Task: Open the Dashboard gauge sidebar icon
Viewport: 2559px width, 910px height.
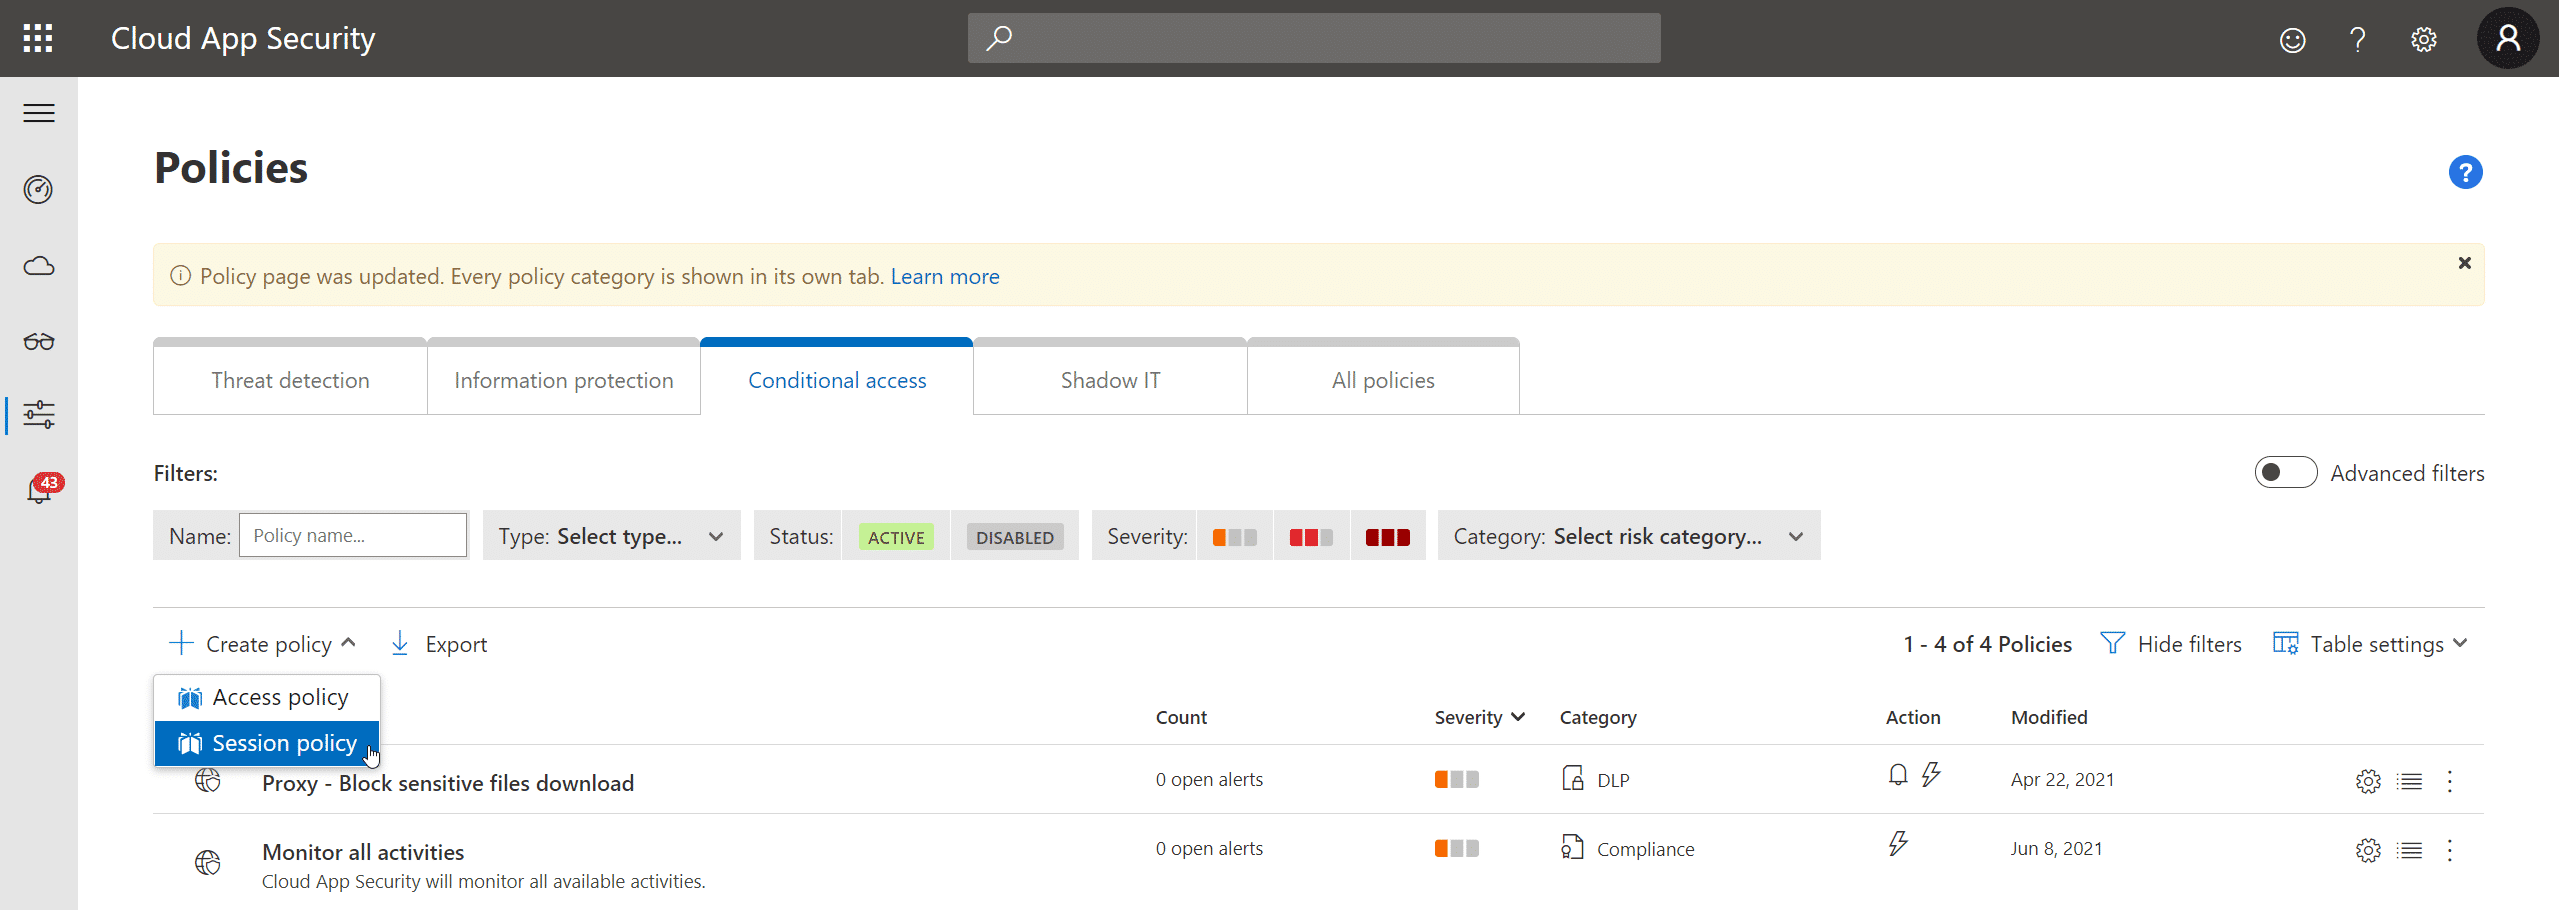Action: [x=39, y=189]
